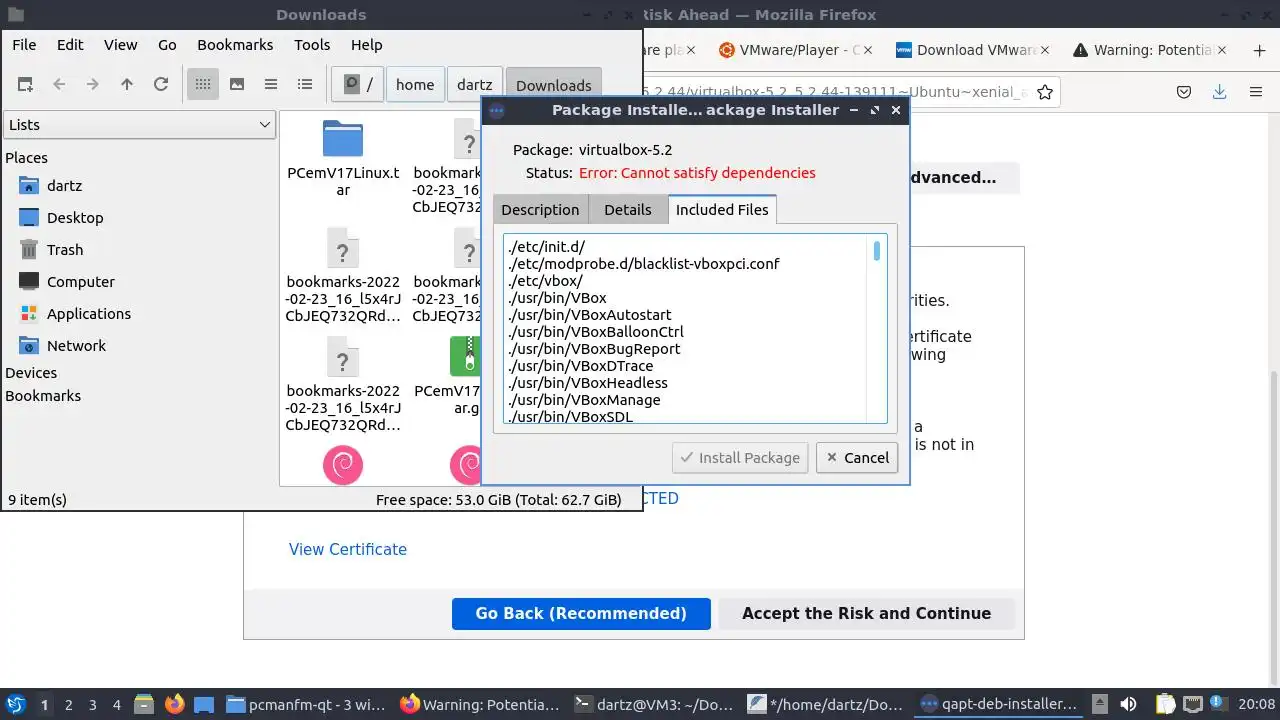This screenshot has height=720, width=1280.
Task: Open the Help menu in file manager
Action: [x=367, y=44]
